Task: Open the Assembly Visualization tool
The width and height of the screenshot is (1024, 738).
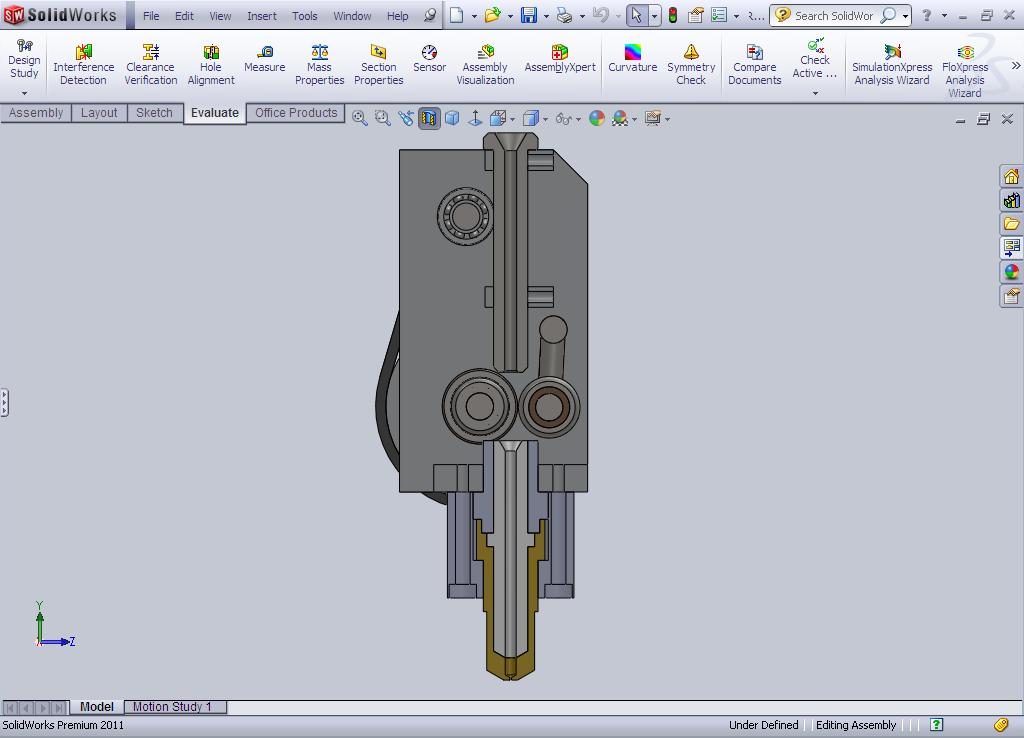Action: click(x=485, y=60)
